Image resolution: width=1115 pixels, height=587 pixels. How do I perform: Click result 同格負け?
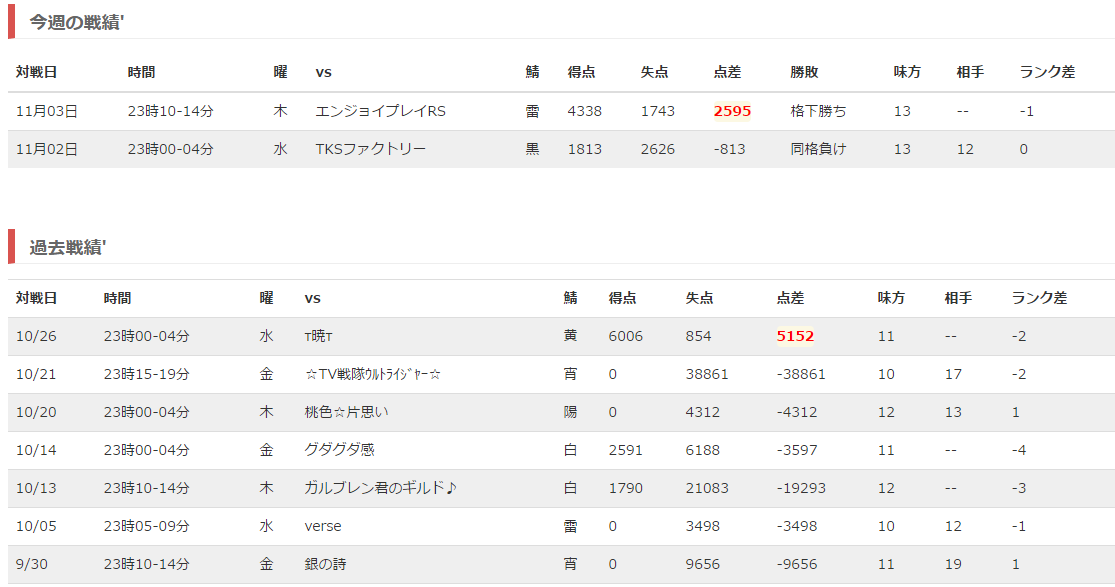pyautogui.click(x=818, y=149)
